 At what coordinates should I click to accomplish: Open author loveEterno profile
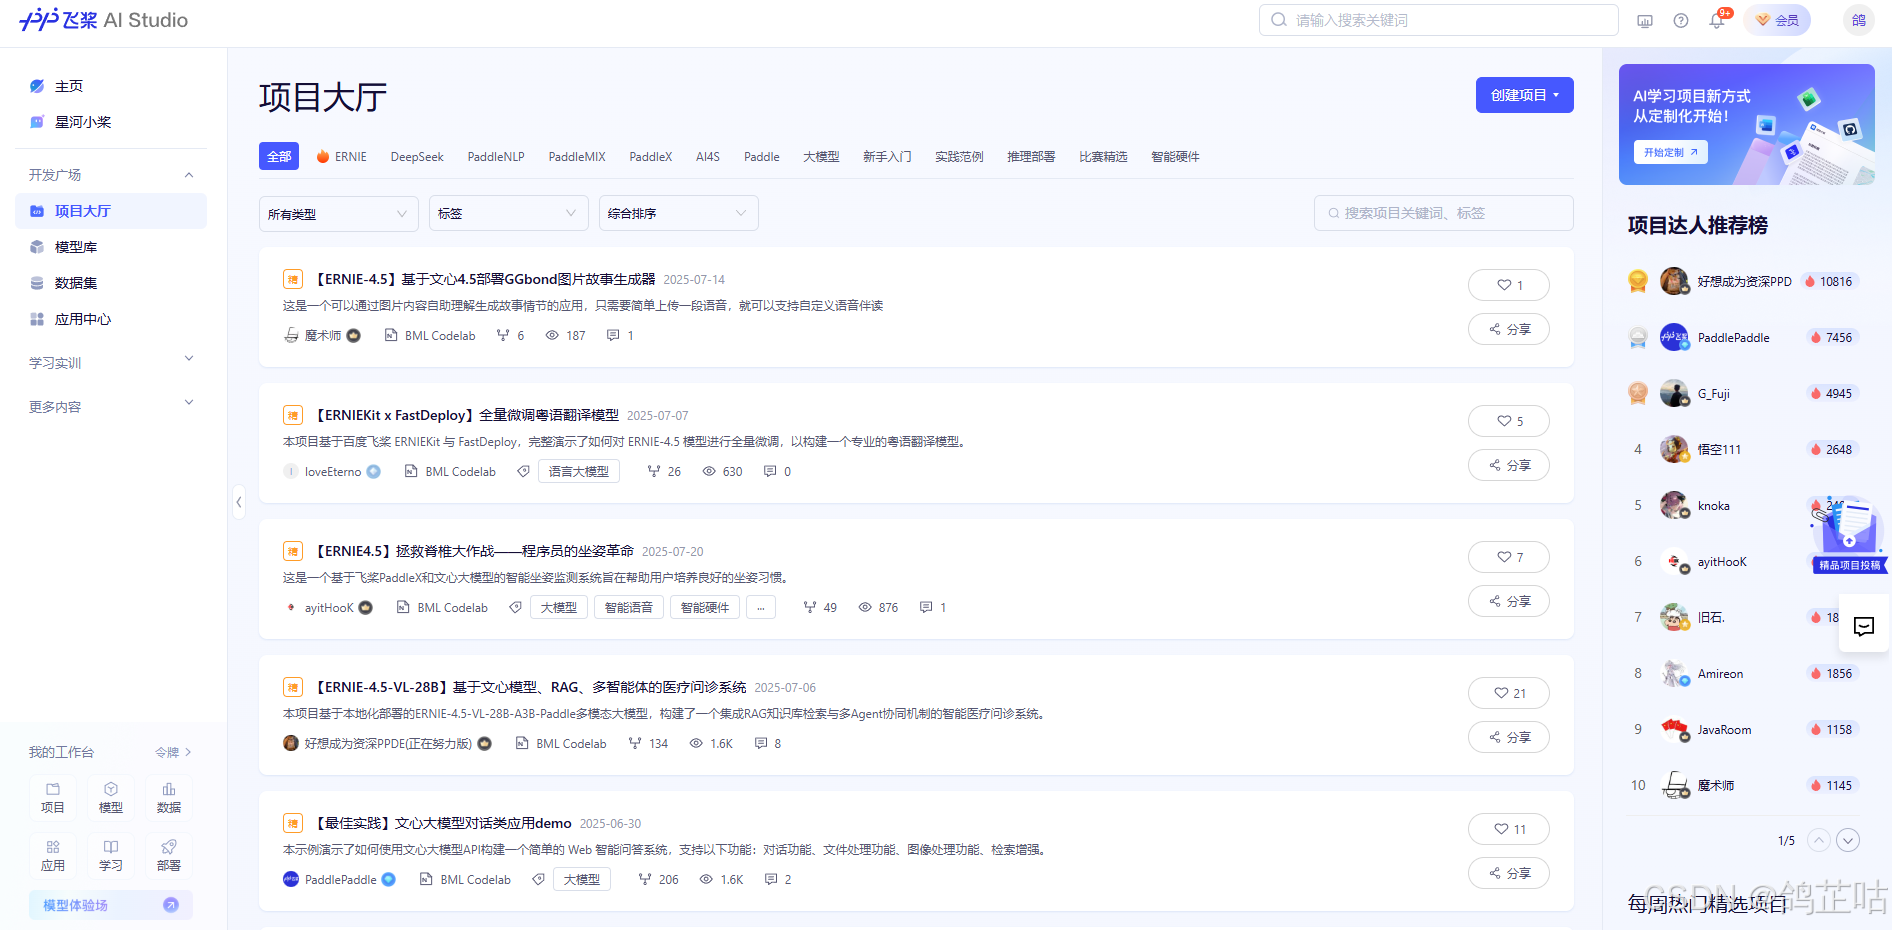tap(332, 472)
